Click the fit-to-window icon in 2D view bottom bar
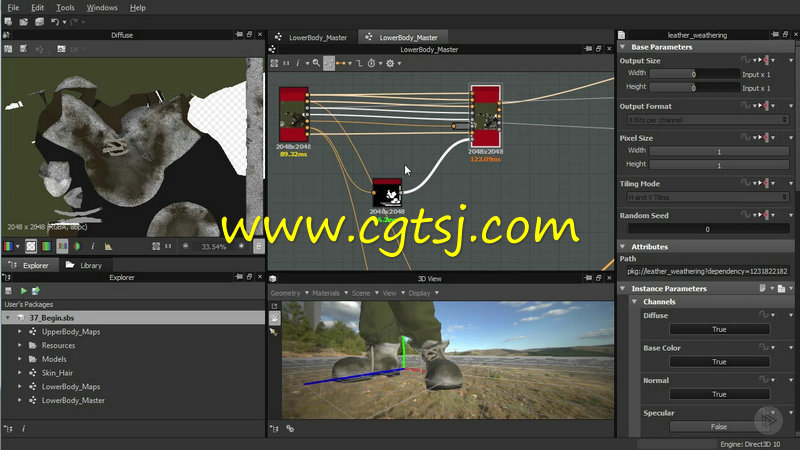The height and width of the screenshot is (450, 800). (x=156, y=246)
